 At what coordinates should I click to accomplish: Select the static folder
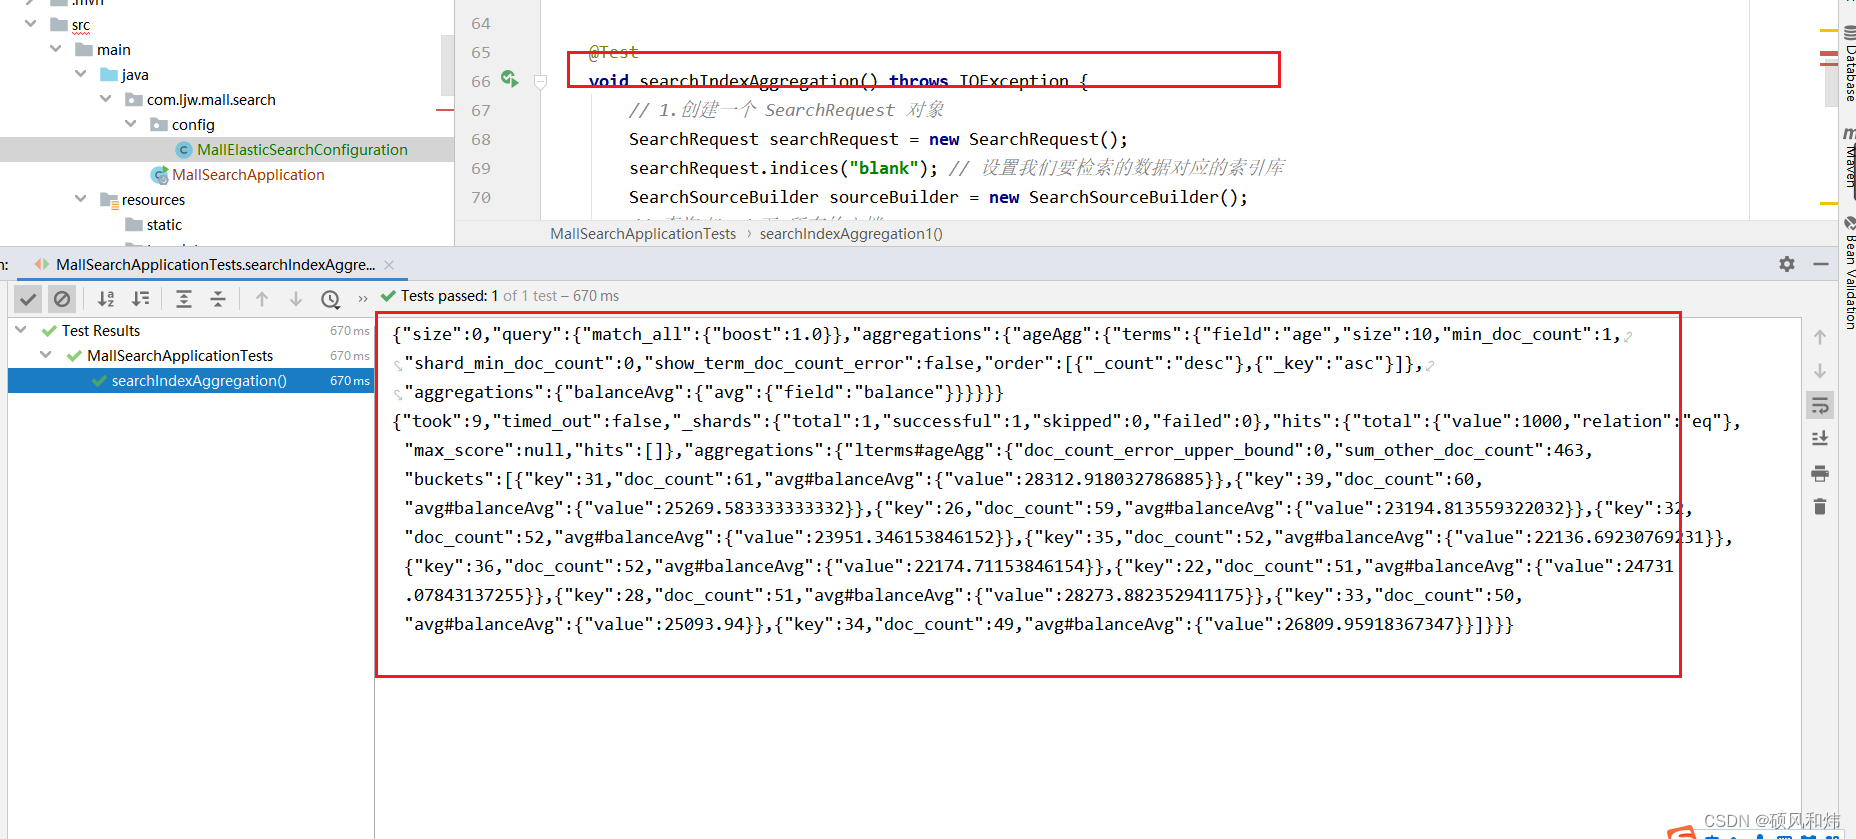[164, 225]
